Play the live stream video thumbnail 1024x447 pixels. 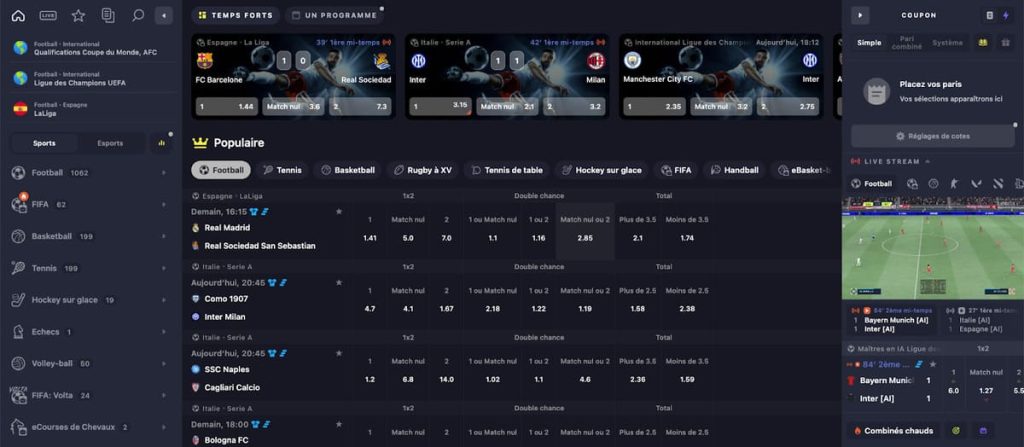pos(933,248)
